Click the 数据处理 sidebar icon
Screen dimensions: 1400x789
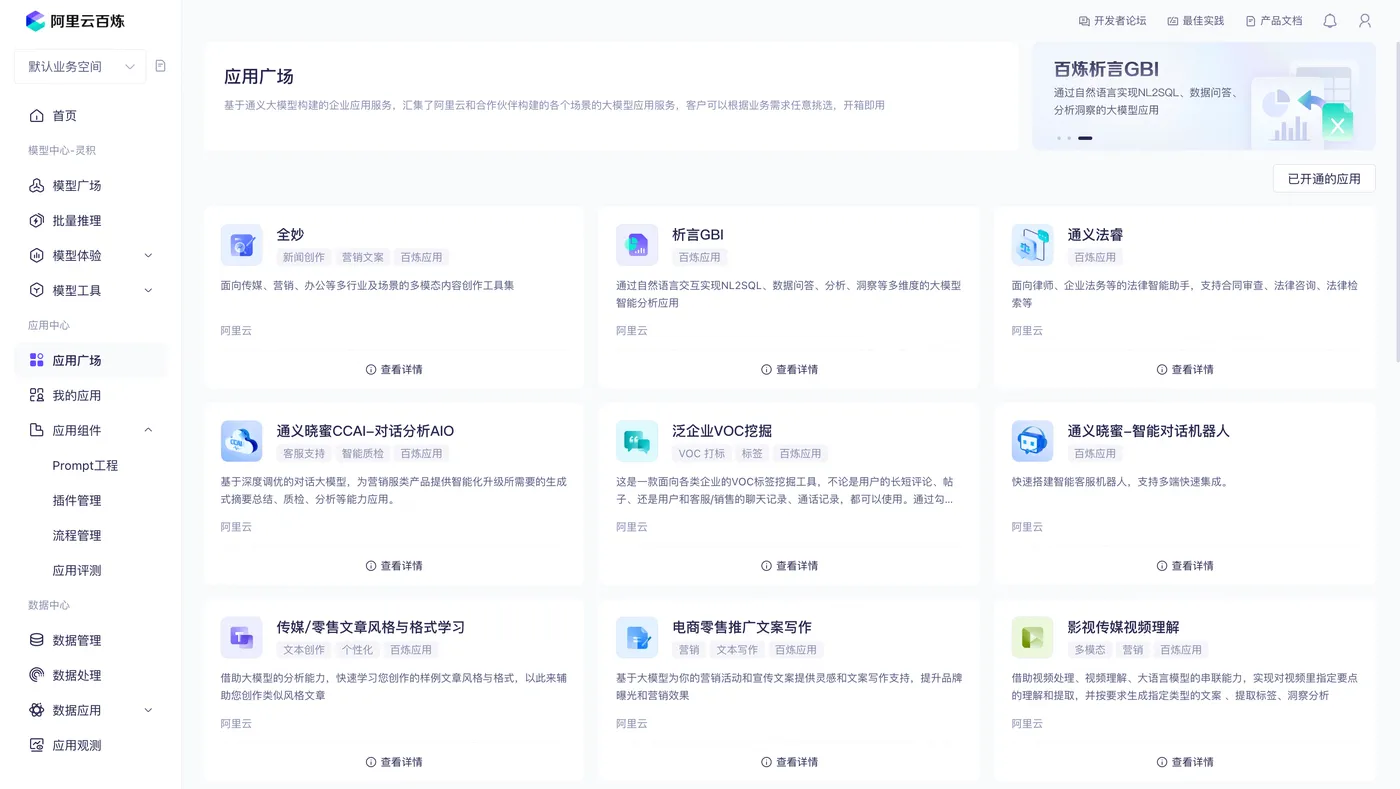click(37, 676)
